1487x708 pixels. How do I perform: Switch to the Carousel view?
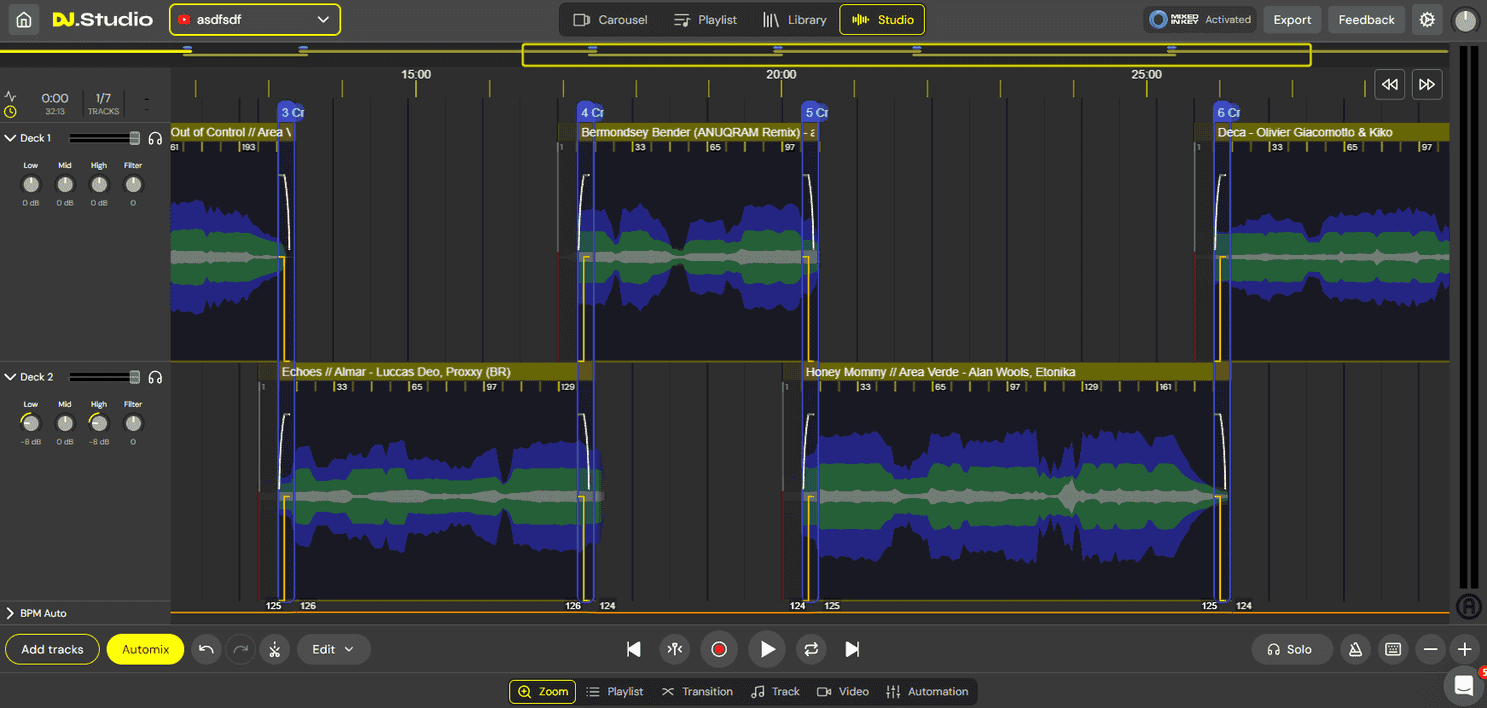coord(610,19)
